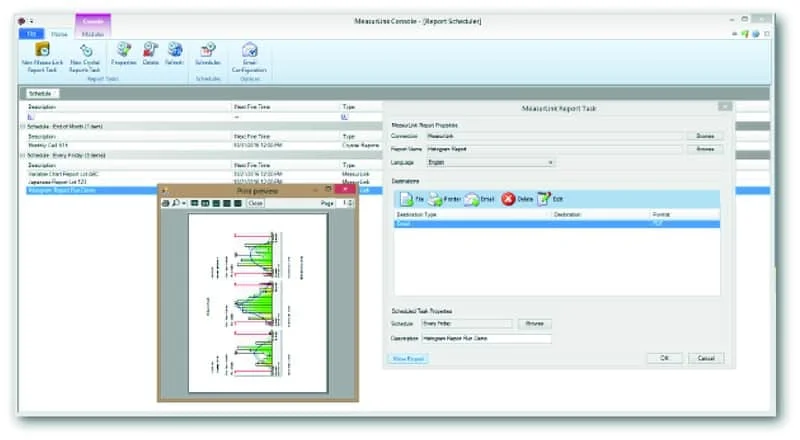
Task: Click the print icon in Print preview
Action: 165,203
